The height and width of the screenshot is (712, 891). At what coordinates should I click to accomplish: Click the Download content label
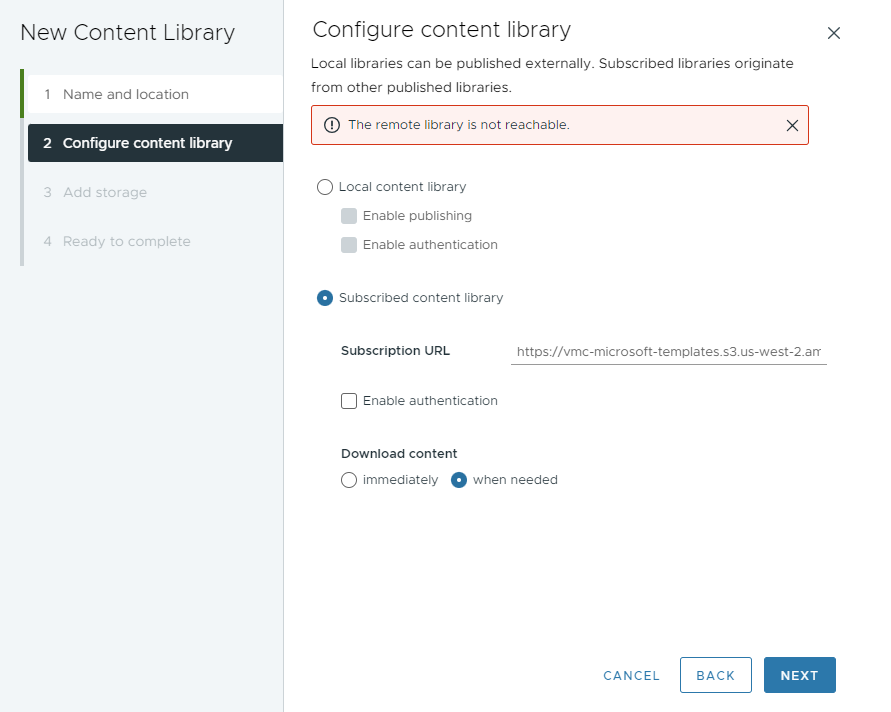click(x=399, y=453)
